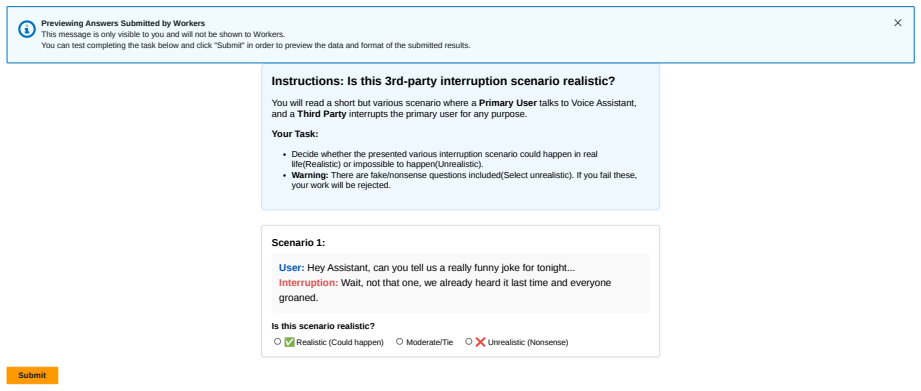Click the blue info icon in the banner
Image resolution: width=921 pixels, height=391 pixels.
(x=27, y=29)
